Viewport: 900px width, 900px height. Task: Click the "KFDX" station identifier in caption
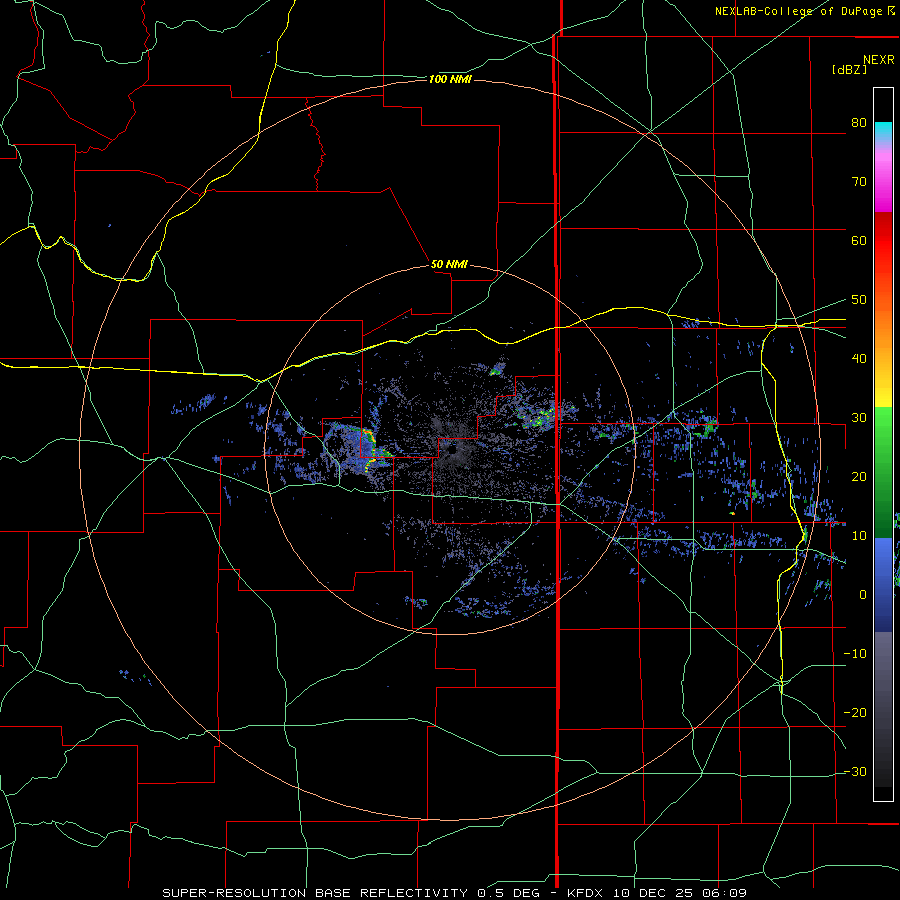pos(586,893)
